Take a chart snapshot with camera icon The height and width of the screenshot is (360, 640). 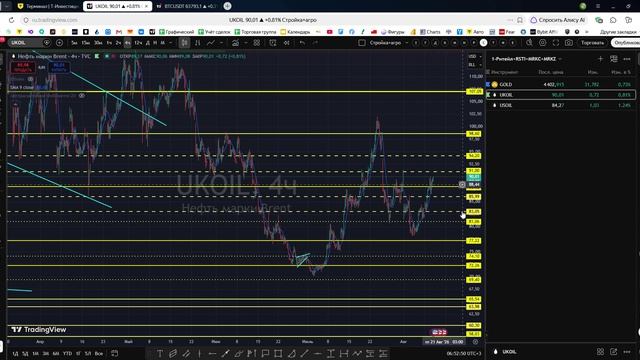[x=569, y=42]
